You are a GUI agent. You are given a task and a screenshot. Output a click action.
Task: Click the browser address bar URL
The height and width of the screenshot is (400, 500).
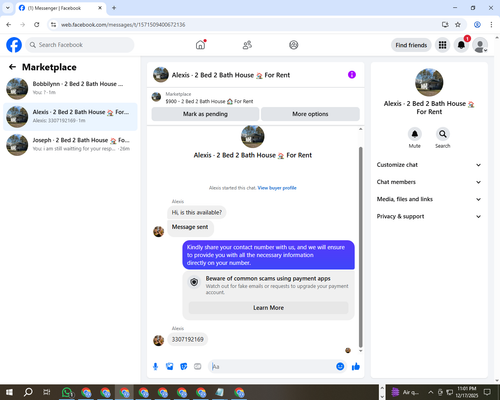click(x=123, y=25)
